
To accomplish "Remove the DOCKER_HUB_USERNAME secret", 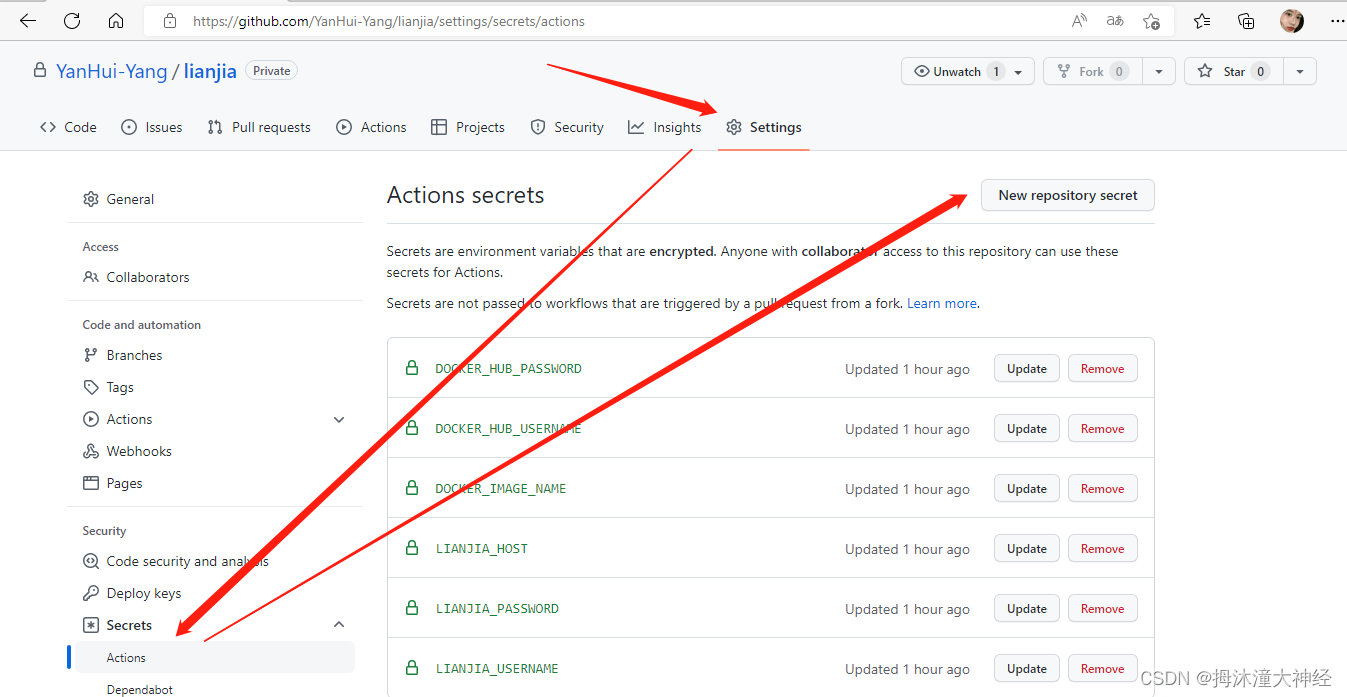I will [1102, 429].
